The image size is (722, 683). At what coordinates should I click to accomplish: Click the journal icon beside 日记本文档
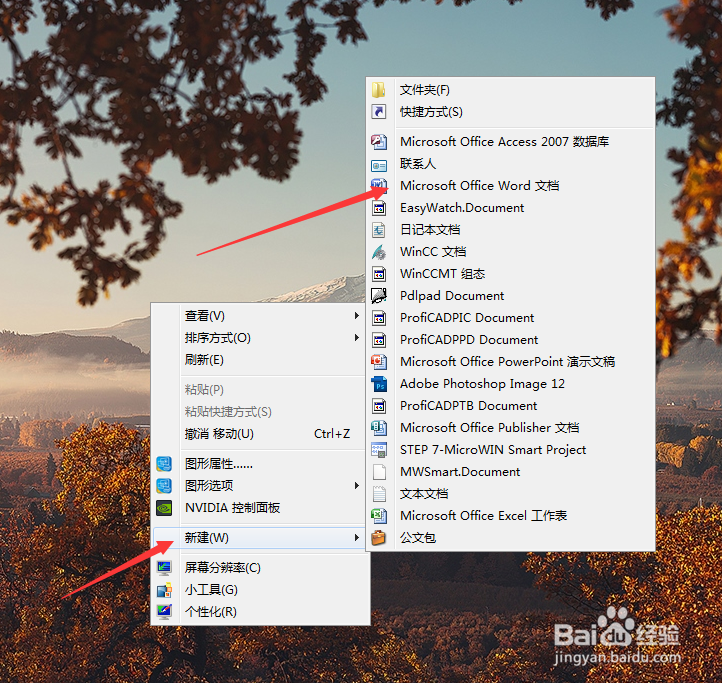pyautogui.click(x=378, y=230)
